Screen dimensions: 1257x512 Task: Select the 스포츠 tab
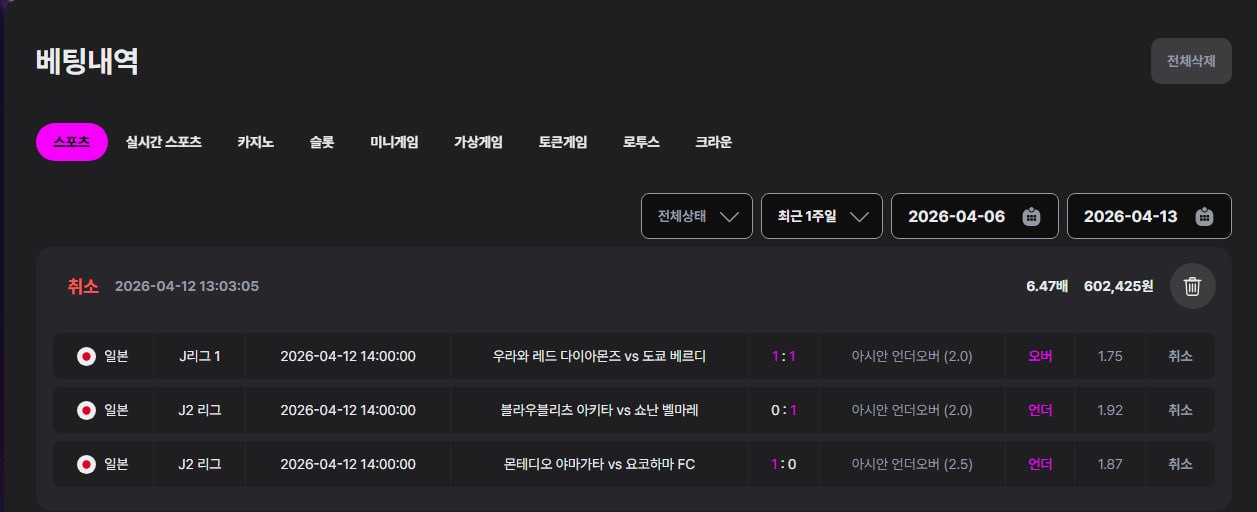[72, 142]
